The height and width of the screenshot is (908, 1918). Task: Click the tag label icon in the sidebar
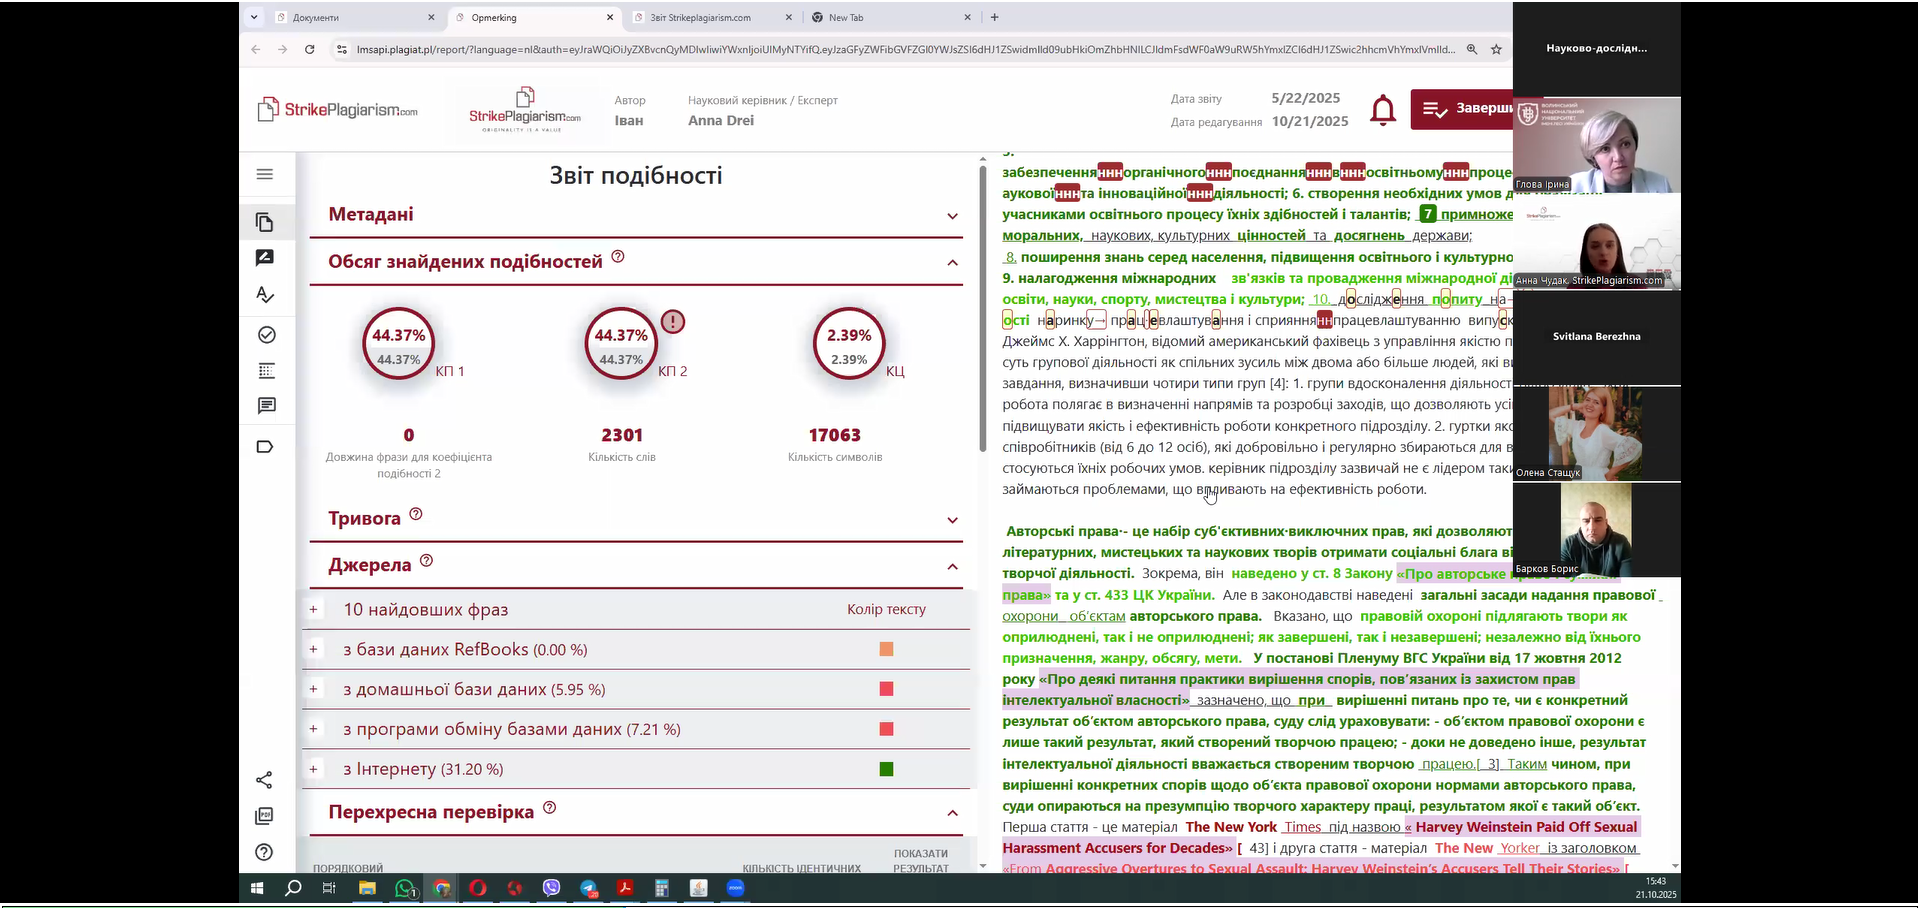pos(265,447)
